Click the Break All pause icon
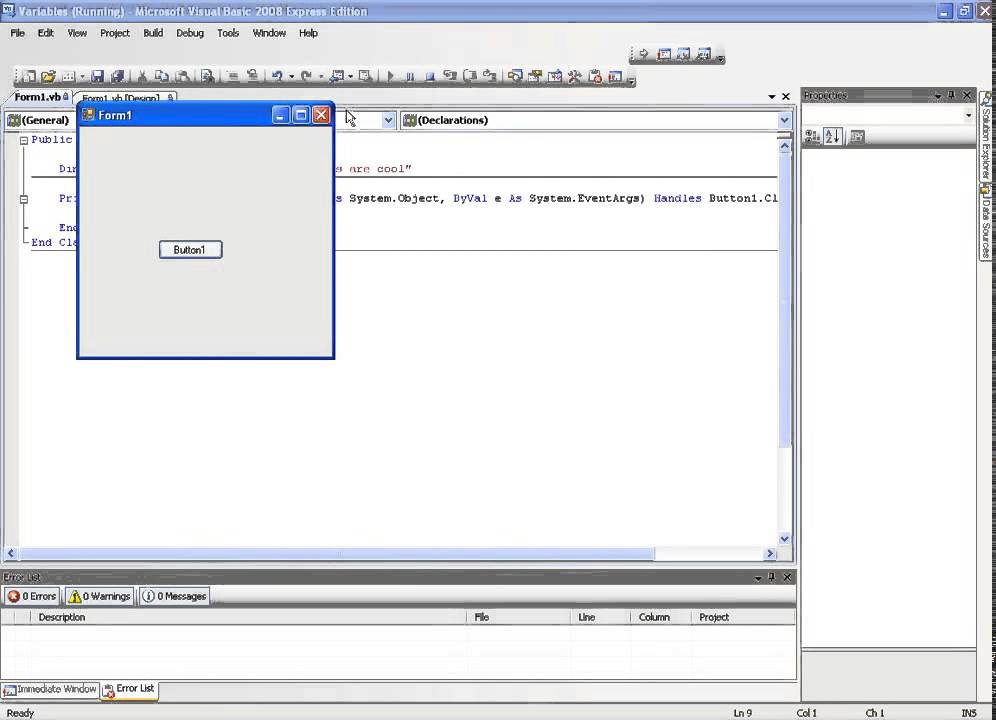The width and height of the screenshot is (996, 720). (410, 76)
